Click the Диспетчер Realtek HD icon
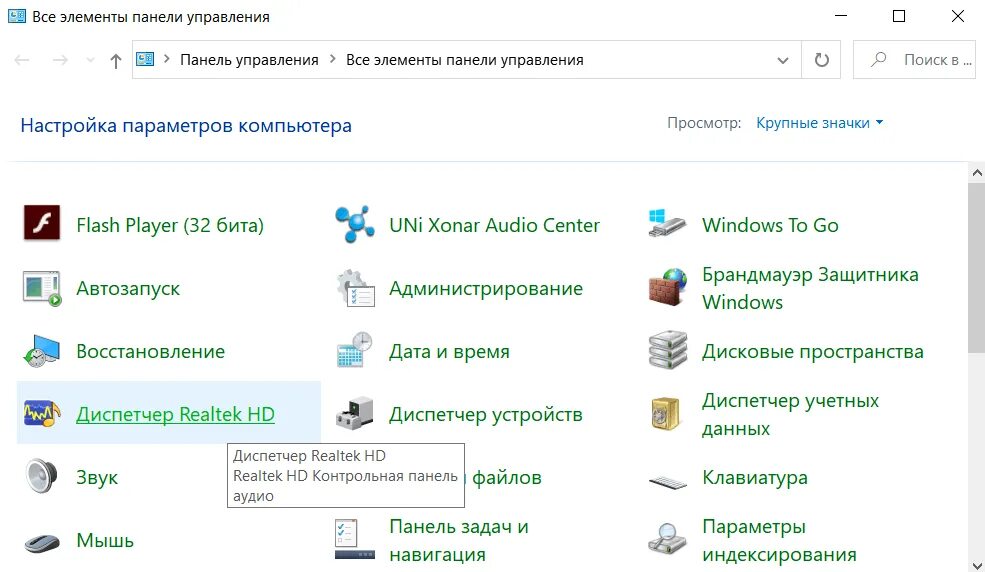This screenshot has width=985, height=572. [41, 414]
